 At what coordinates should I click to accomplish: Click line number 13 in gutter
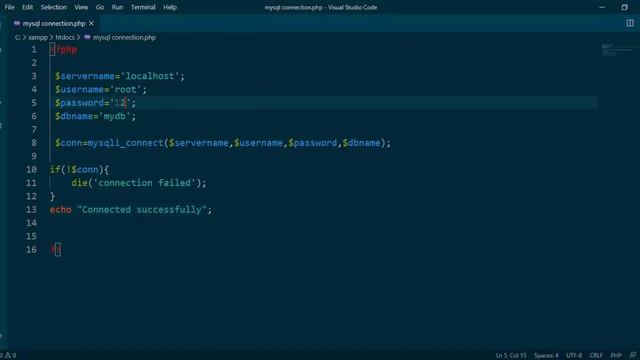click(x=31, y=209)
